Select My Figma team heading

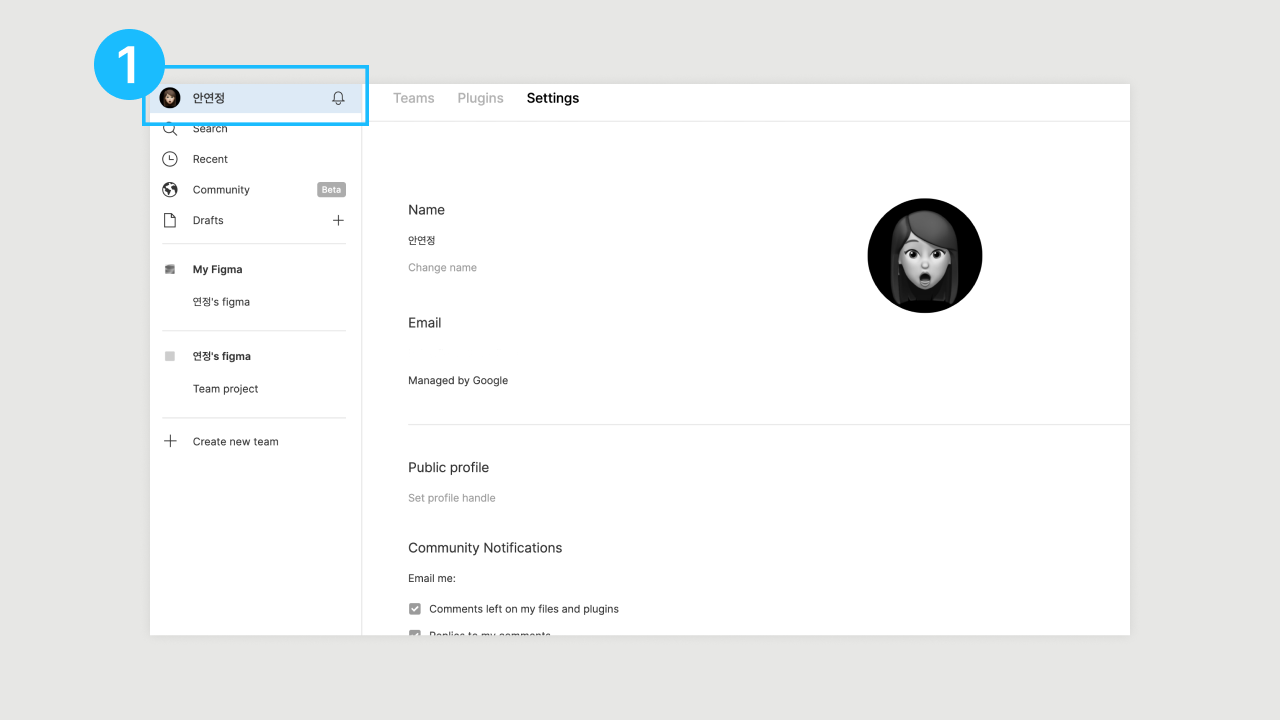[218, 270]
